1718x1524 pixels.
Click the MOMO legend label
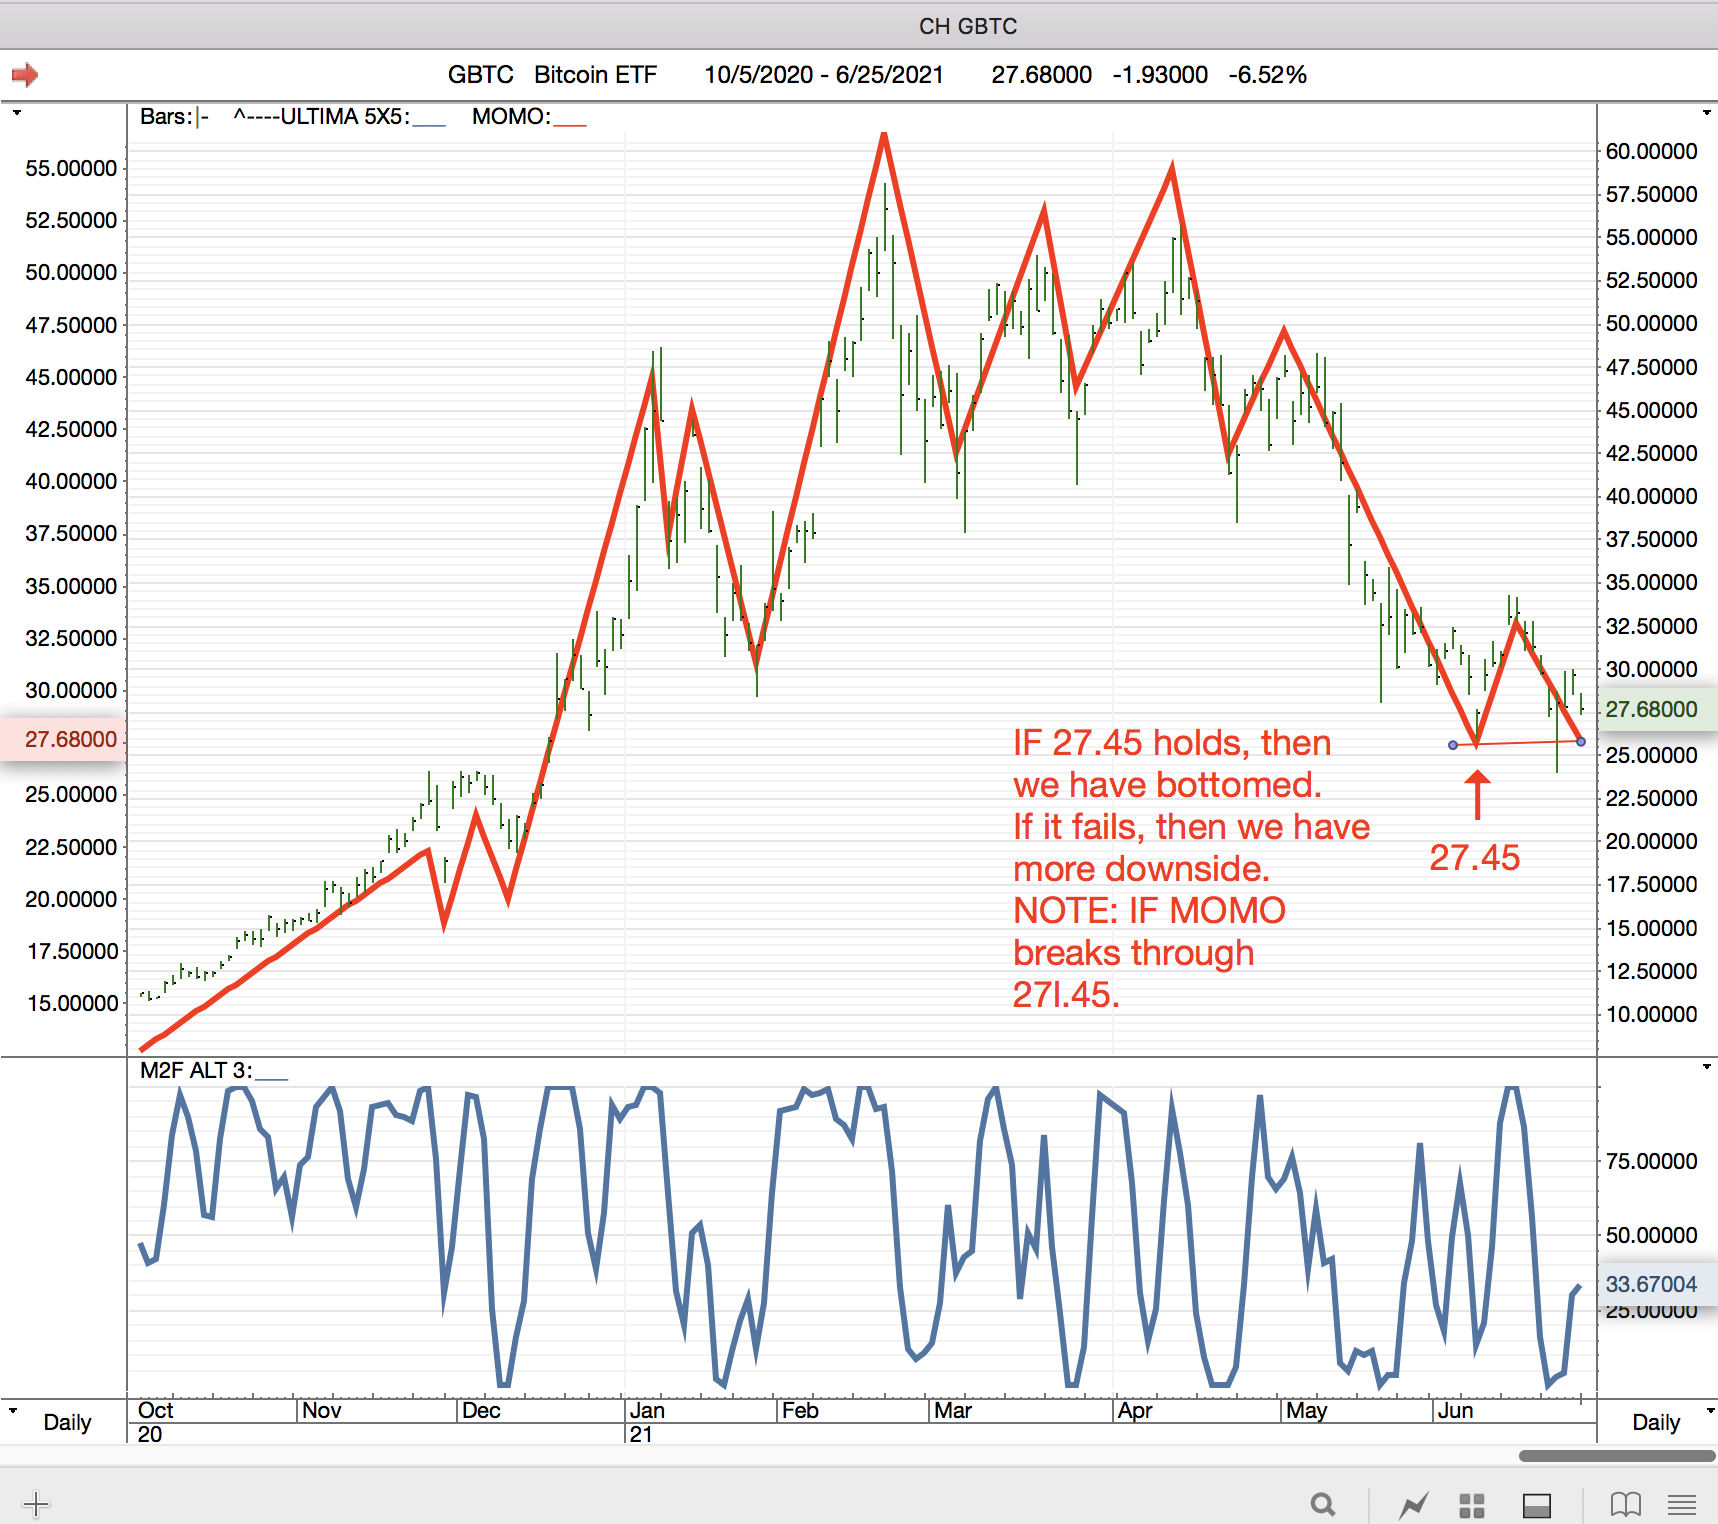point(511,116)
